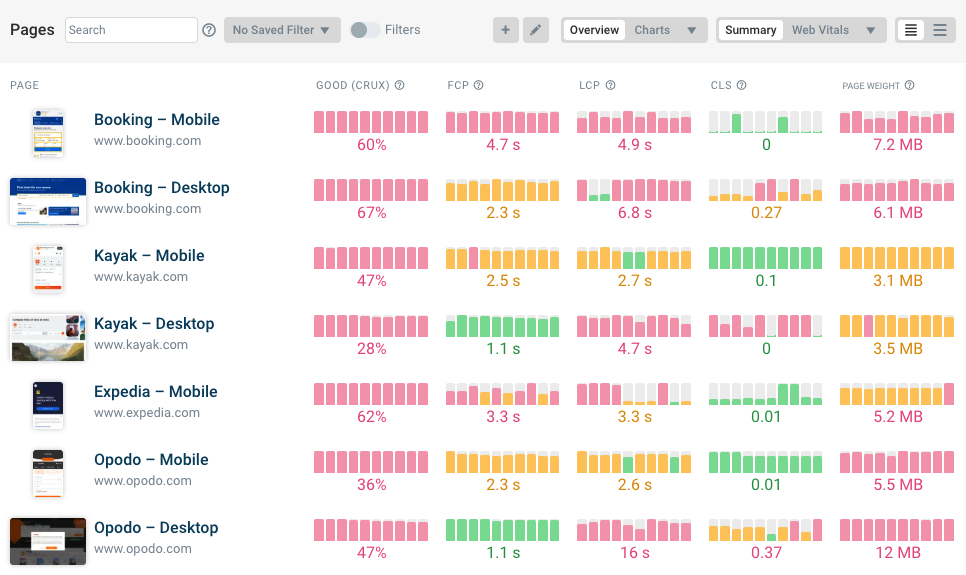This screenshot has width=966, height=575.
Task: Click the Opodo – Mobile screenshot thumbnail
Action: click(x=48, y=473)
